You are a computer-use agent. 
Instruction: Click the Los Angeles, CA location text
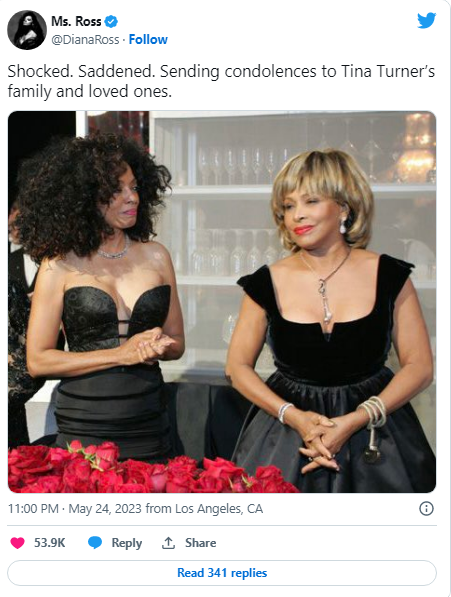tap(219, 509)
